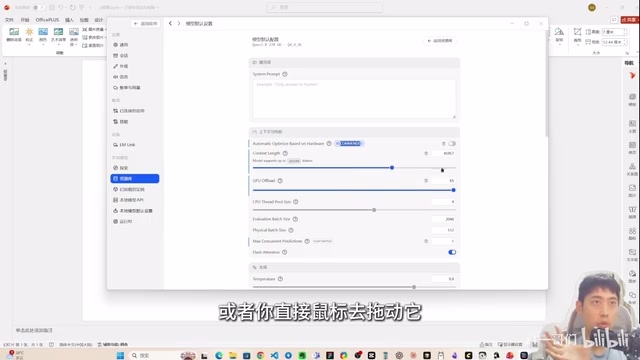This screenshot has width=640, height=360.
Task: Click the back-to-app button above settings sidebar
Action: coord(146,24)
